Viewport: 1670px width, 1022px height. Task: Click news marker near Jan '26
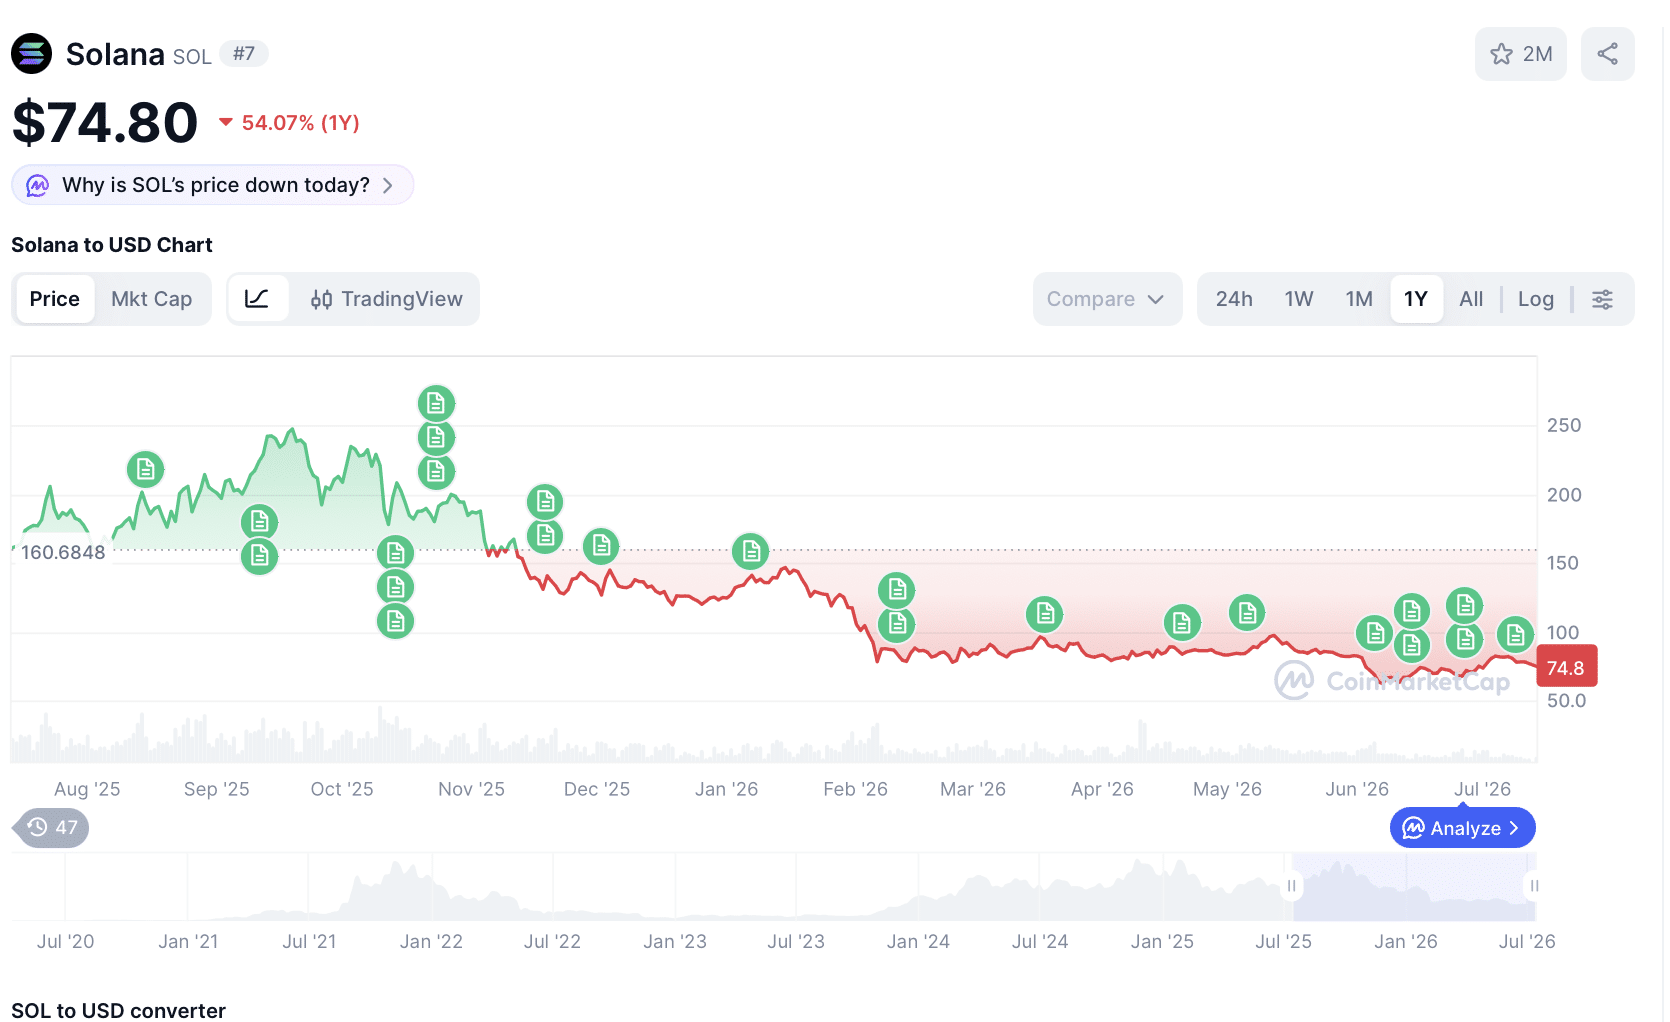click(750, 551)
